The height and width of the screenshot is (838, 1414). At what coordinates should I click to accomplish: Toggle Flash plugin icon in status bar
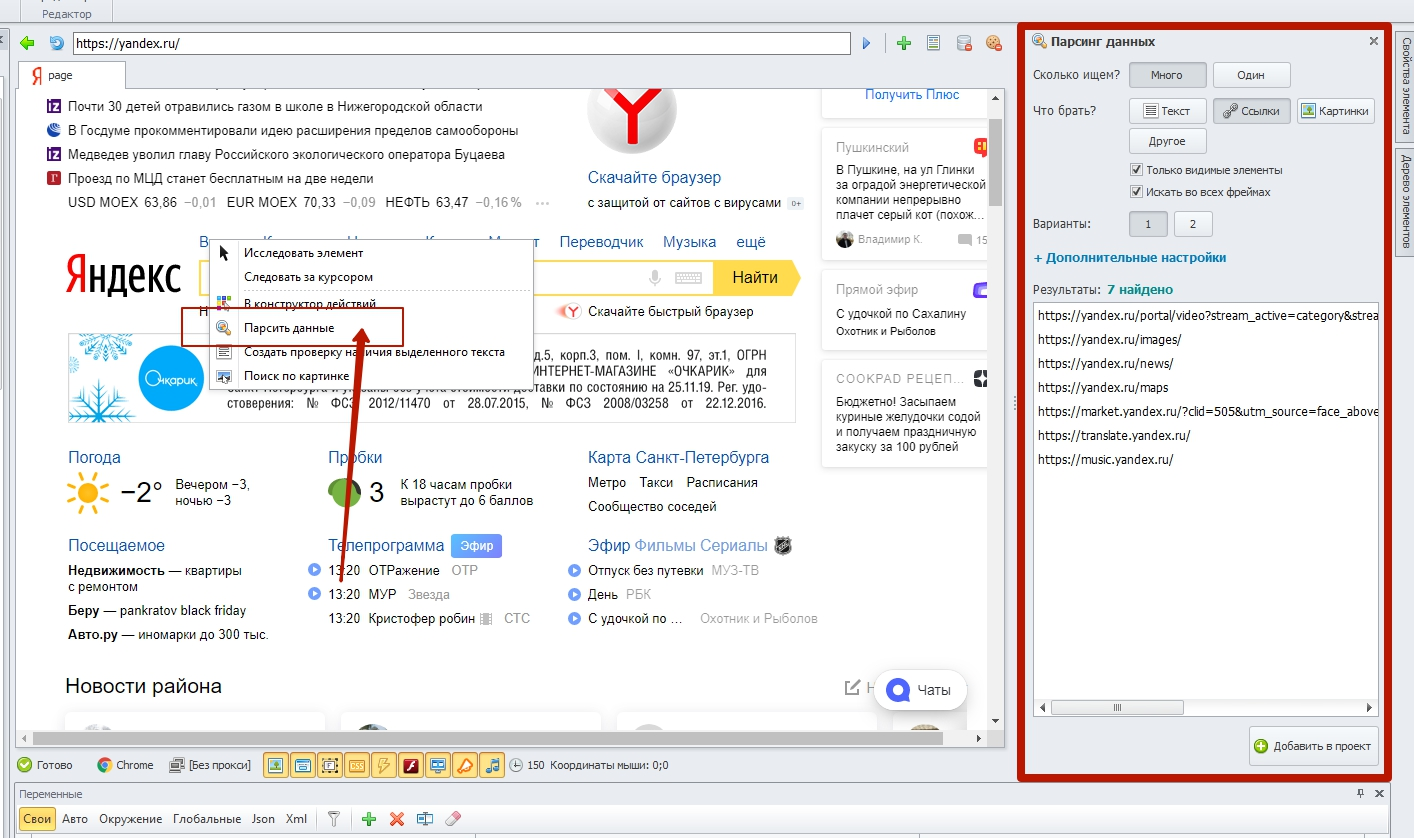coord(410,765)
